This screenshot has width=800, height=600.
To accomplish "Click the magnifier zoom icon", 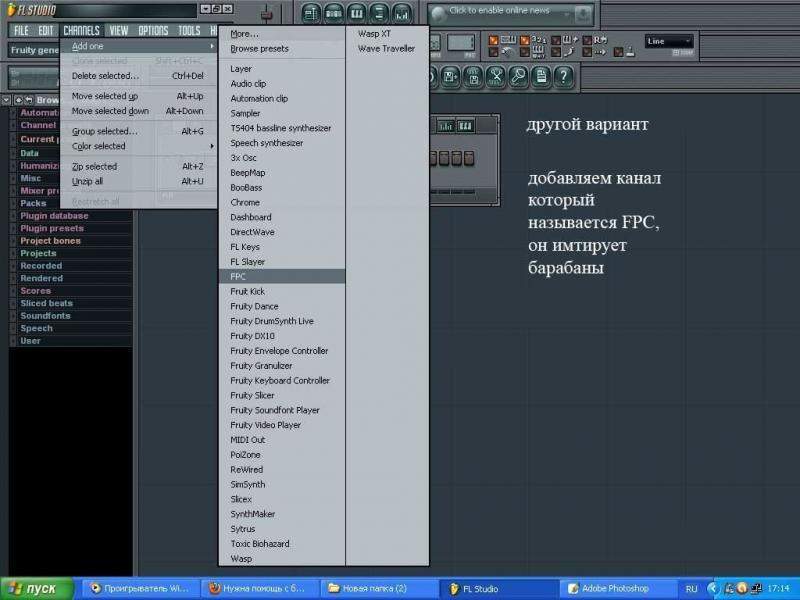I will [x=518, y=76].
